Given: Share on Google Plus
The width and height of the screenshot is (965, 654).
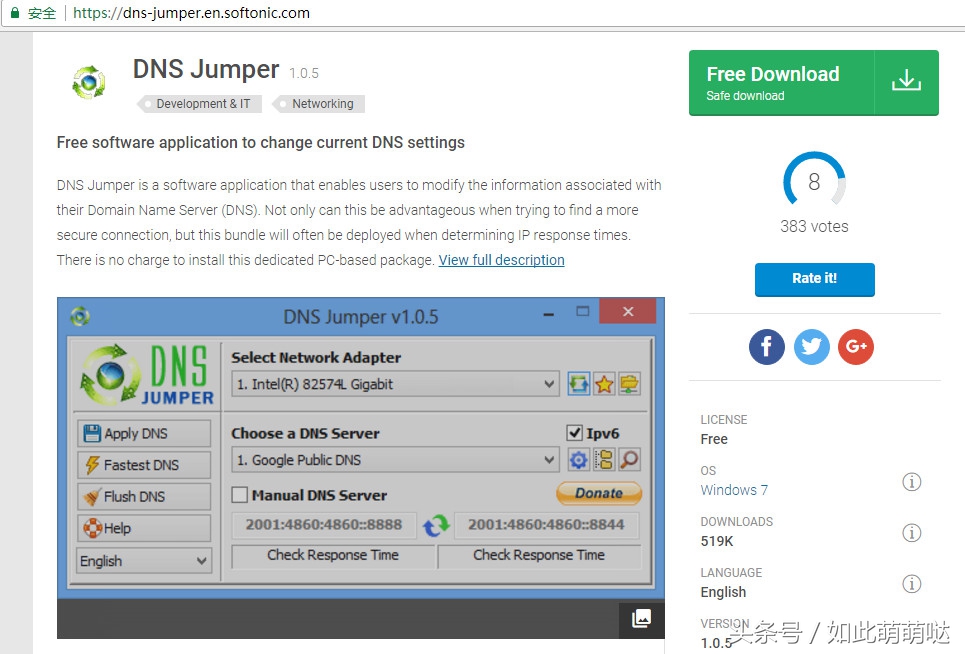Looking at the screenshot, I should click(x=855, y=347).
